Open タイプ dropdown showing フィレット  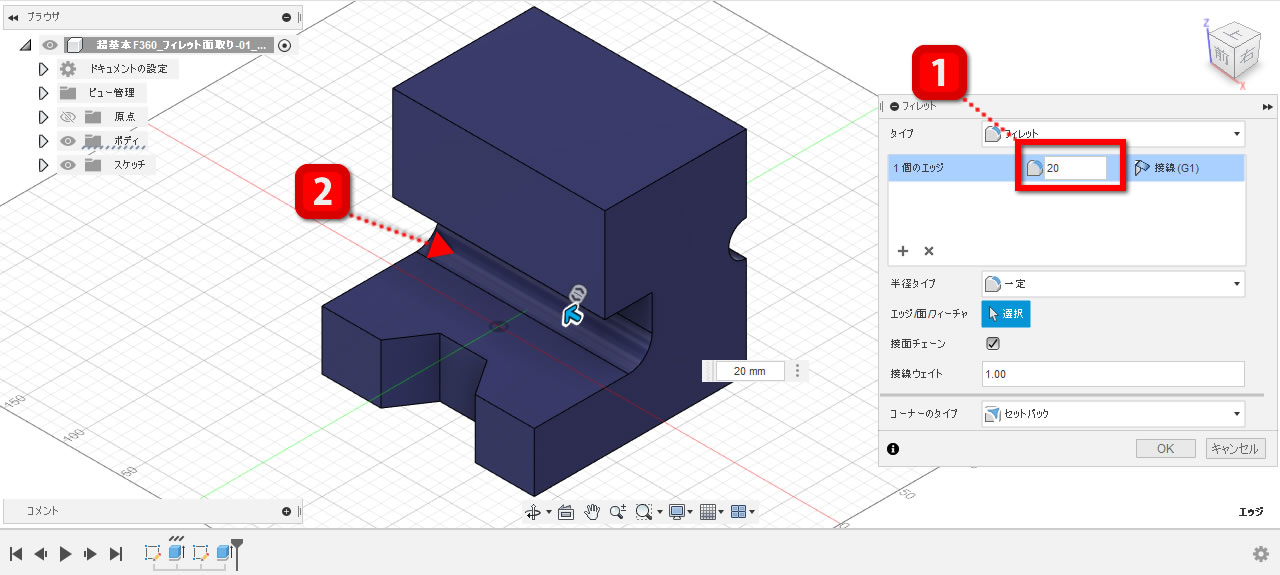point(1113,133)
